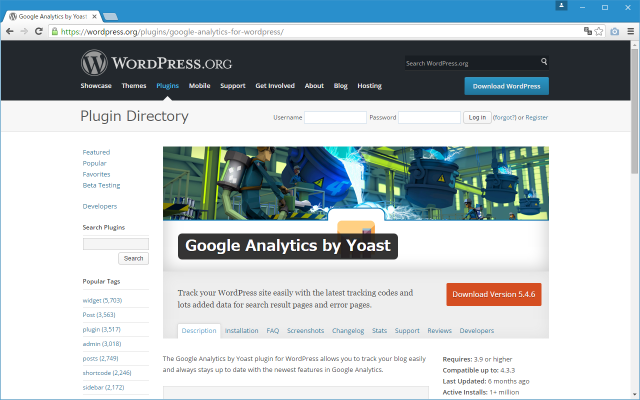The image size is (640, 400).
Task: Open the admin tag link
Action: click(102, 344)
